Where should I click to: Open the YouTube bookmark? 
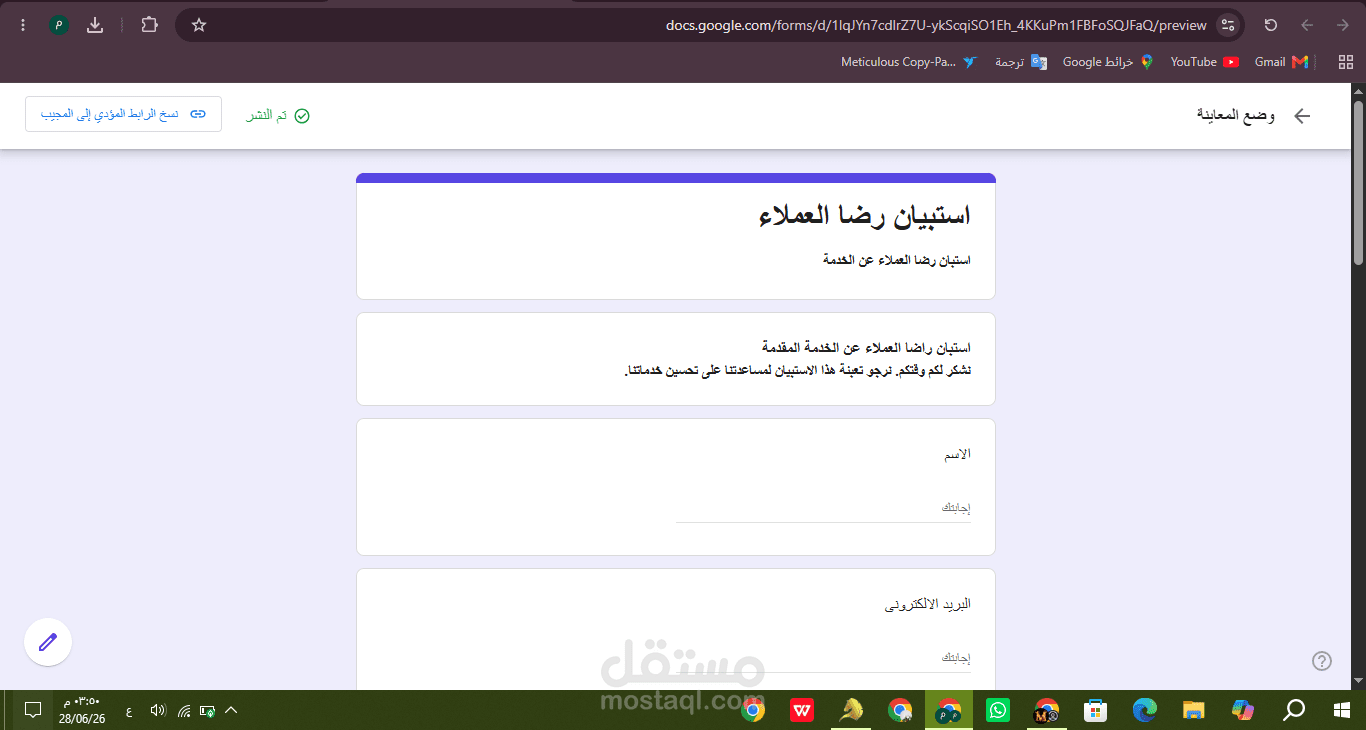tap(1205, 62)
